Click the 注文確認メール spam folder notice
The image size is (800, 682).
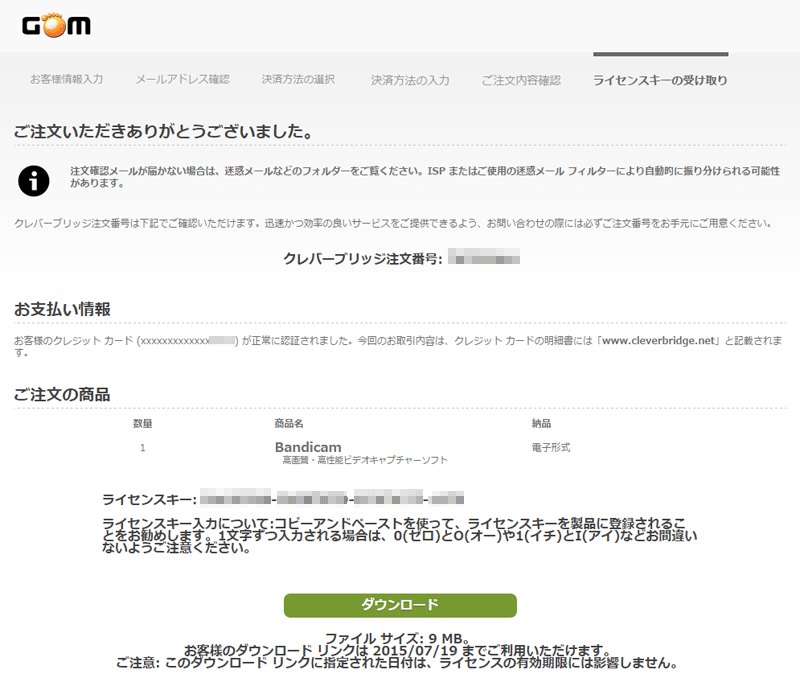(425, 177)
